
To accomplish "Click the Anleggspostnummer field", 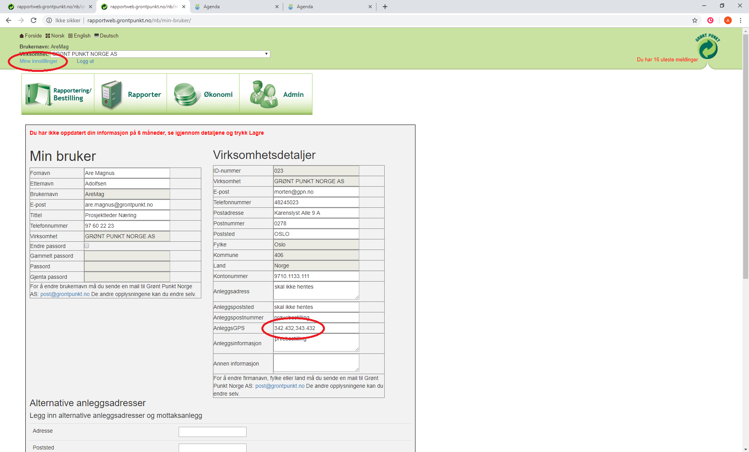I will (316, 317).
